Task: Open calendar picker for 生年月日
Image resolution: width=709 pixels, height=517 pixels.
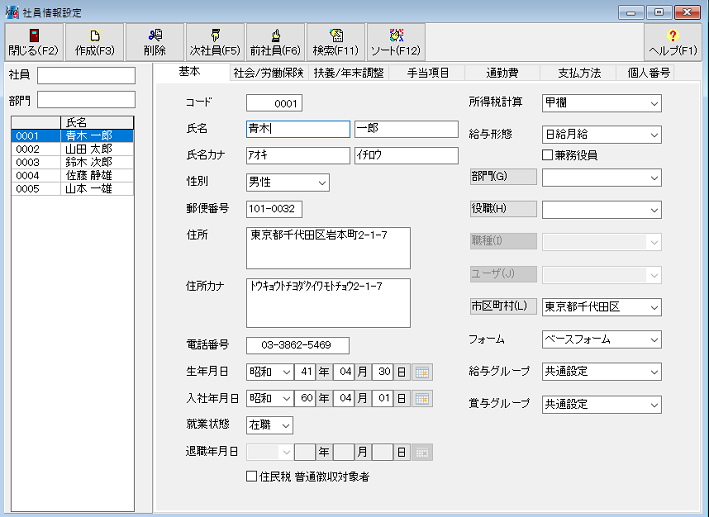Action: 423,371
